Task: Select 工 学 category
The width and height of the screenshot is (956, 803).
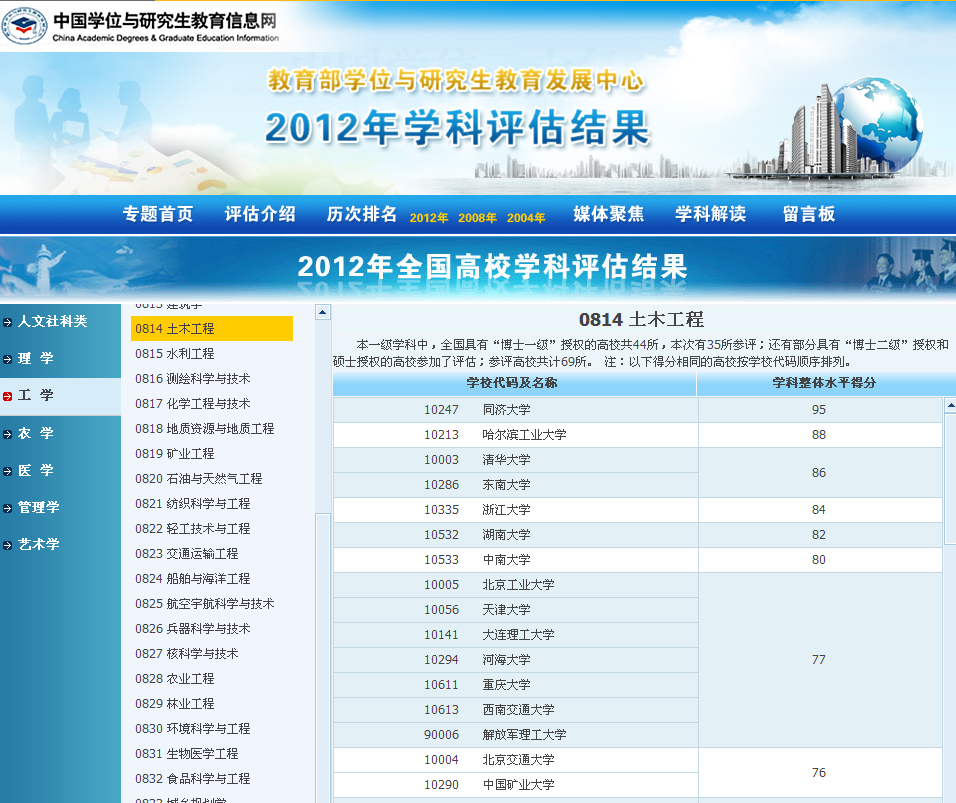Action: click(x=36, y=395)
